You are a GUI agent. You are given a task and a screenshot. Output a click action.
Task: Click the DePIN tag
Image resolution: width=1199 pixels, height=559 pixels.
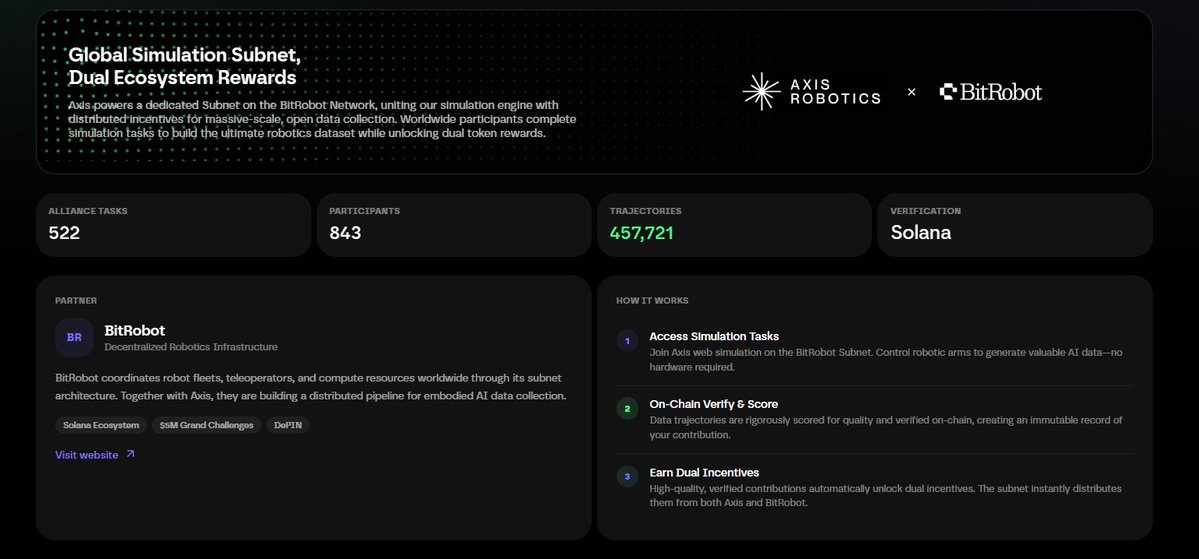click(288, 425)
